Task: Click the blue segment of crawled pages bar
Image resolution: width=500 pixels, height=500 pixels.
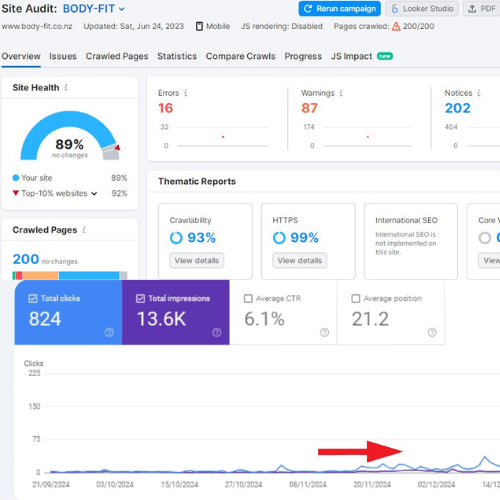Action: pos(89,276)
